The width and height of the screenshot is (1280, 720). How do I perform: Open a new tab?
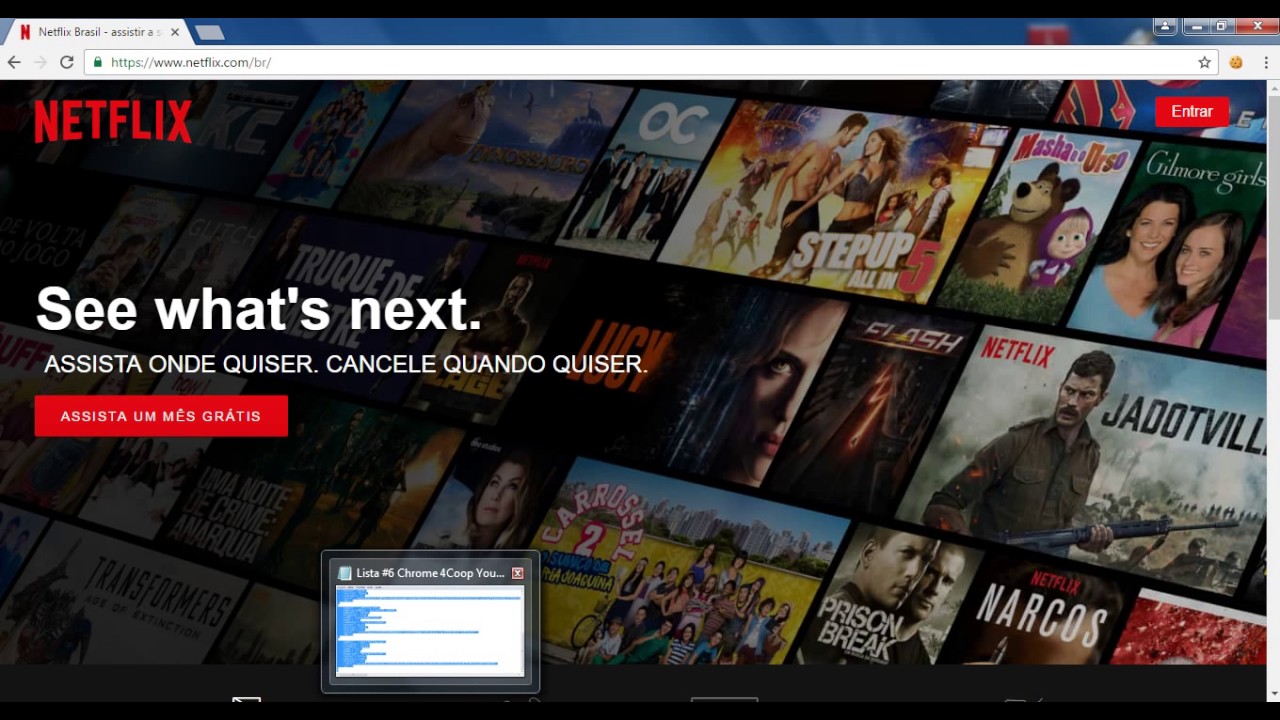[209, 32]
